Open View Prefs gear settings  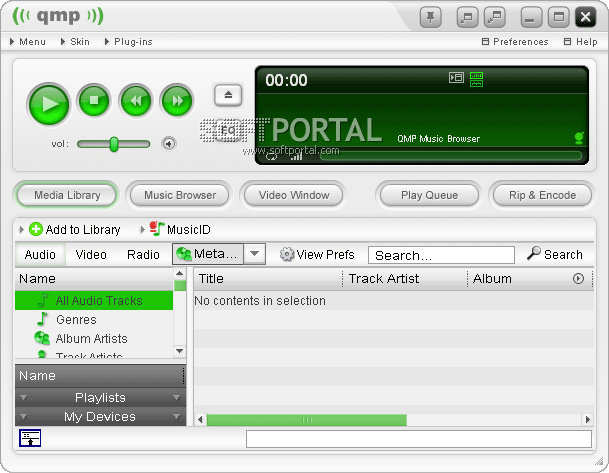tap(317, 254)
